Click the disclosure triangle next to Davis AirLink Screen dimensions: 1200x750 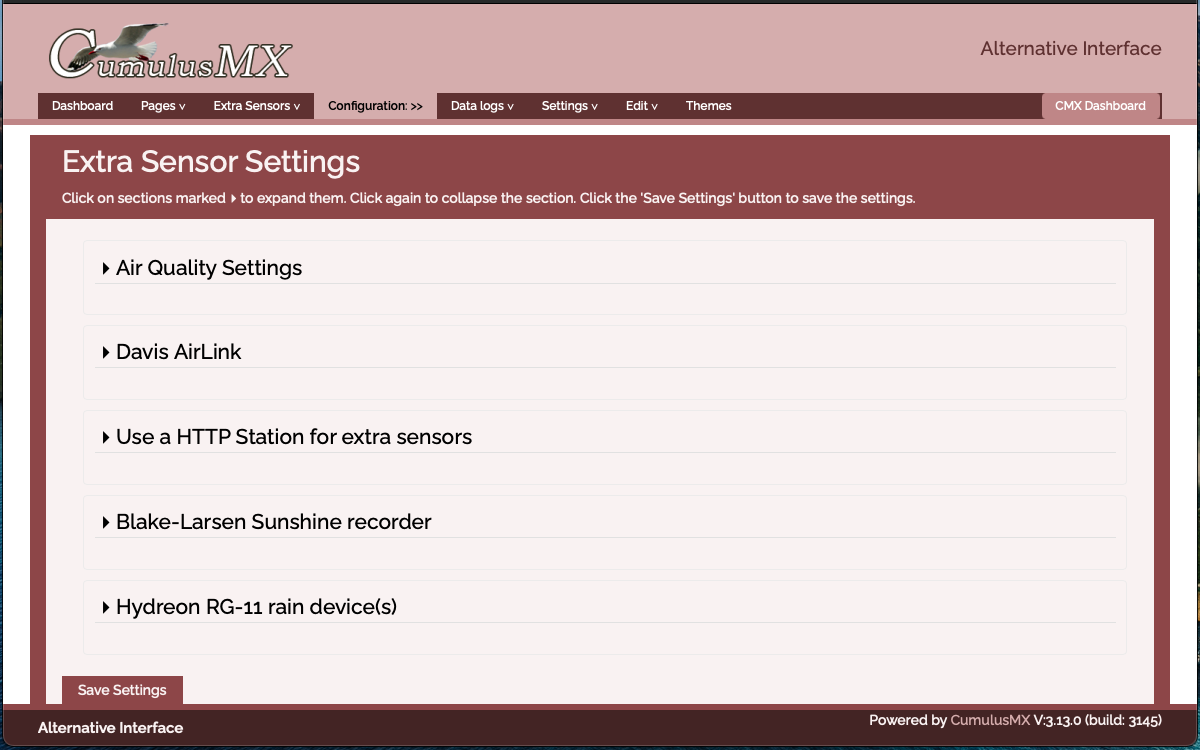pyautogui.click(x=106, y=352)
